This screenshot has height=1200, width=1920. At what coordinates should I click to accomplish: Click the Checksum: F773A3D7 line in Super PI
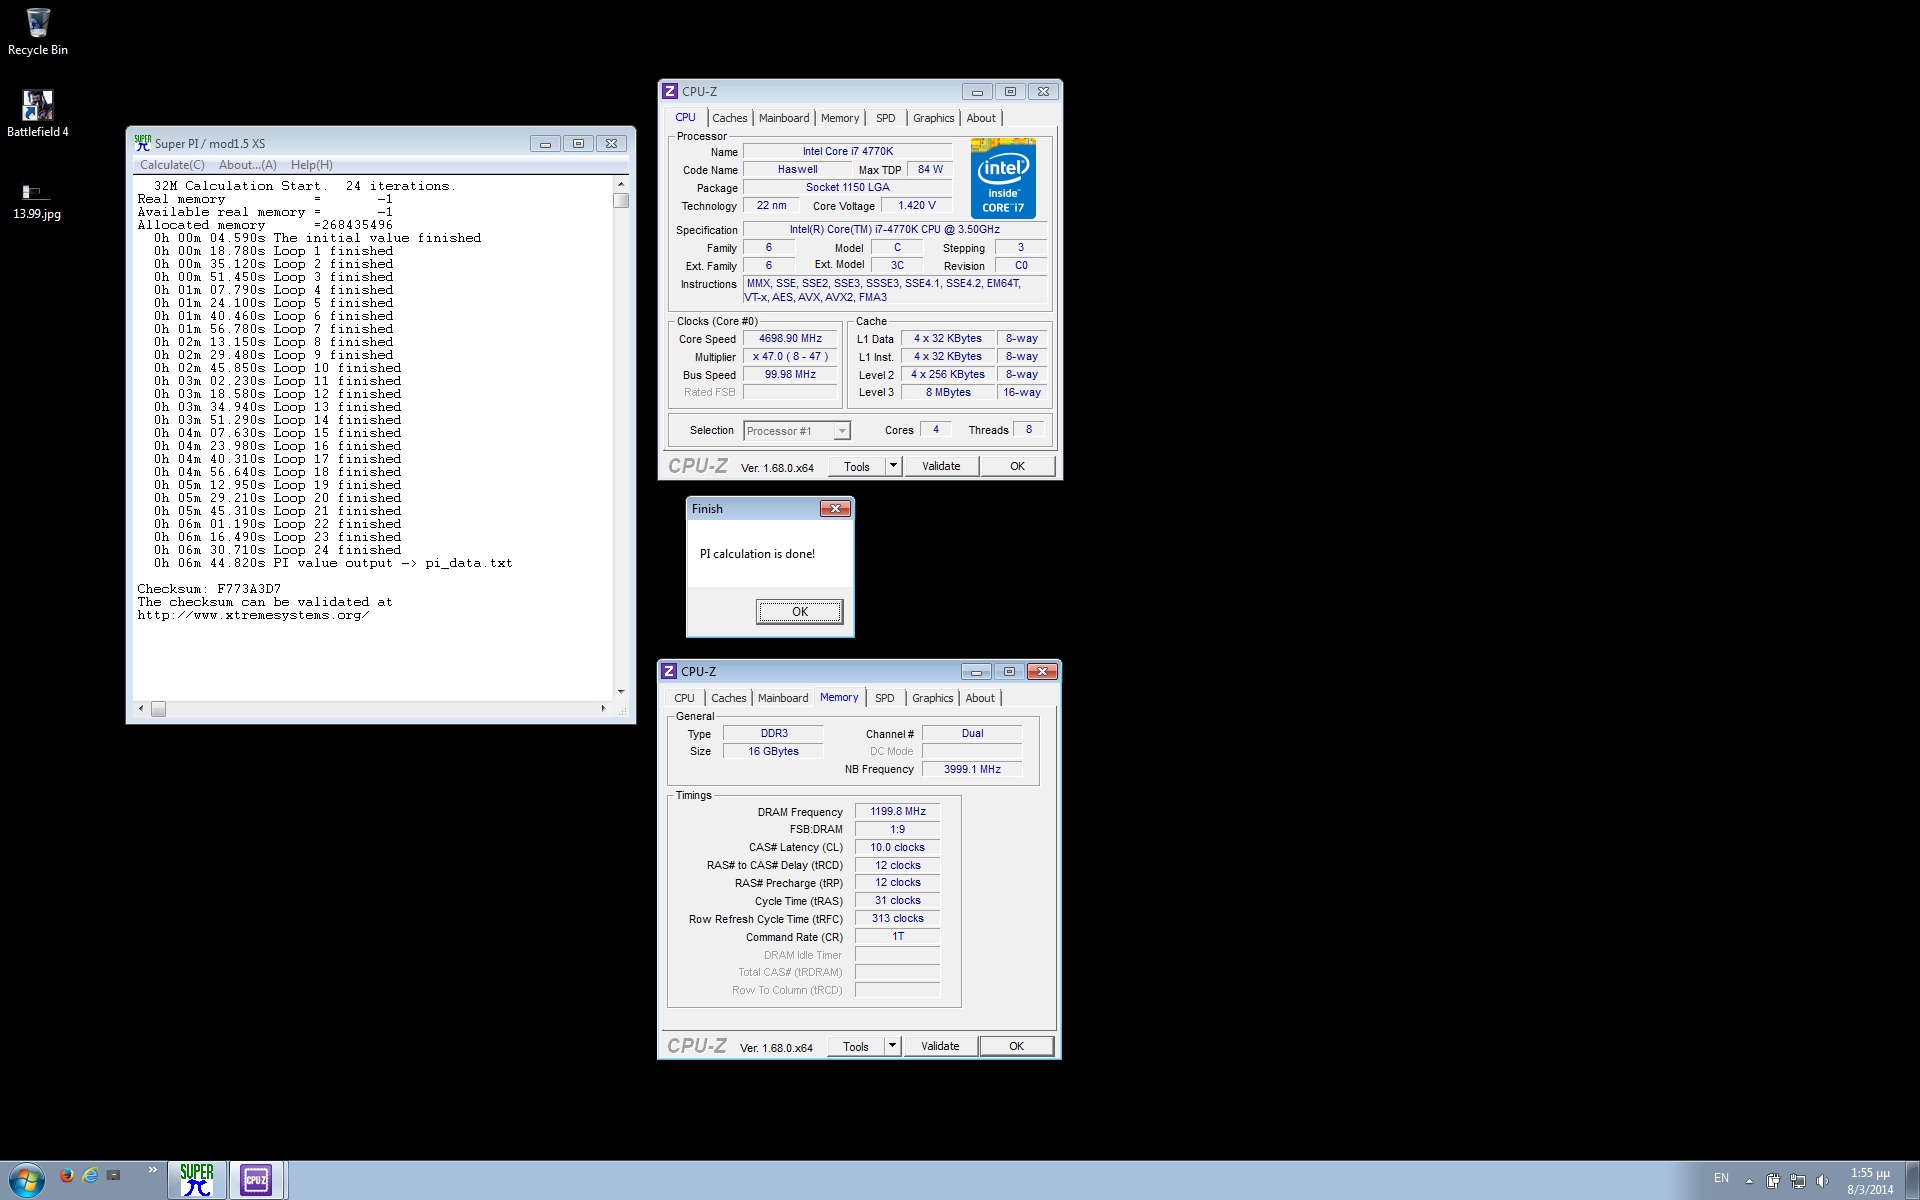pos(209,589)
